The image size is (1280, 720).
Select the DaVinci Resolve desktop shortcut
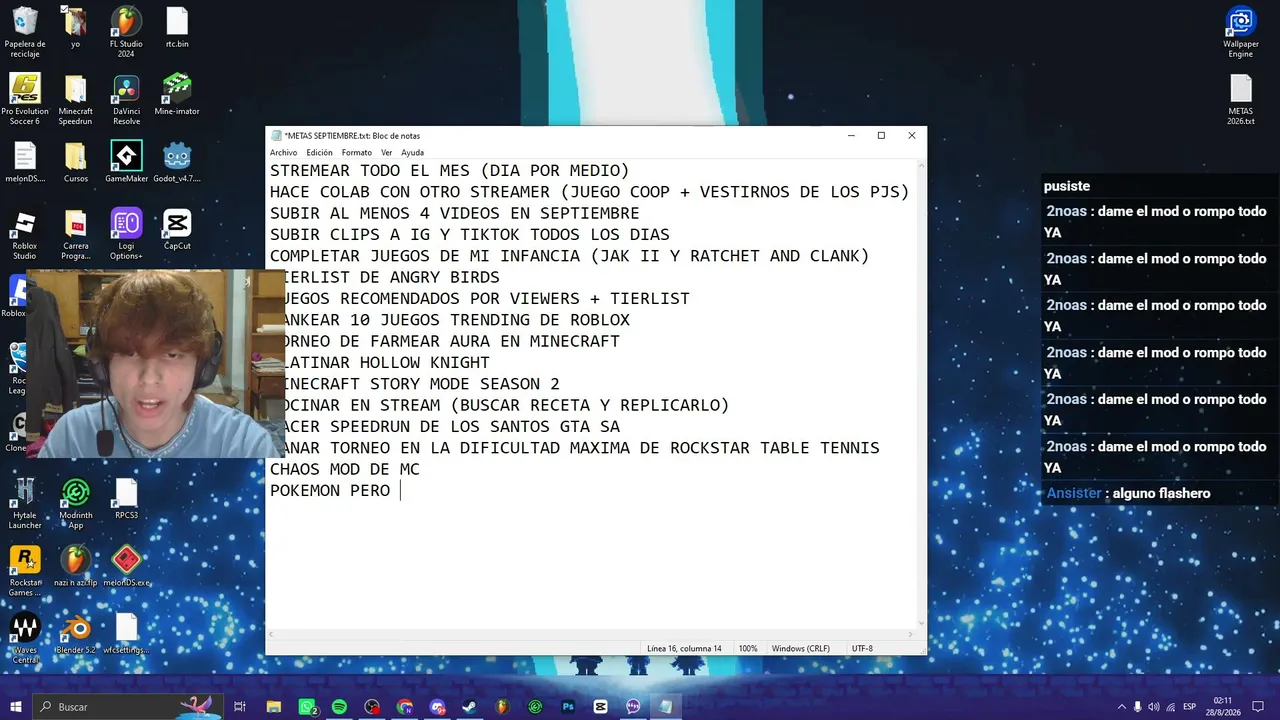126,99
